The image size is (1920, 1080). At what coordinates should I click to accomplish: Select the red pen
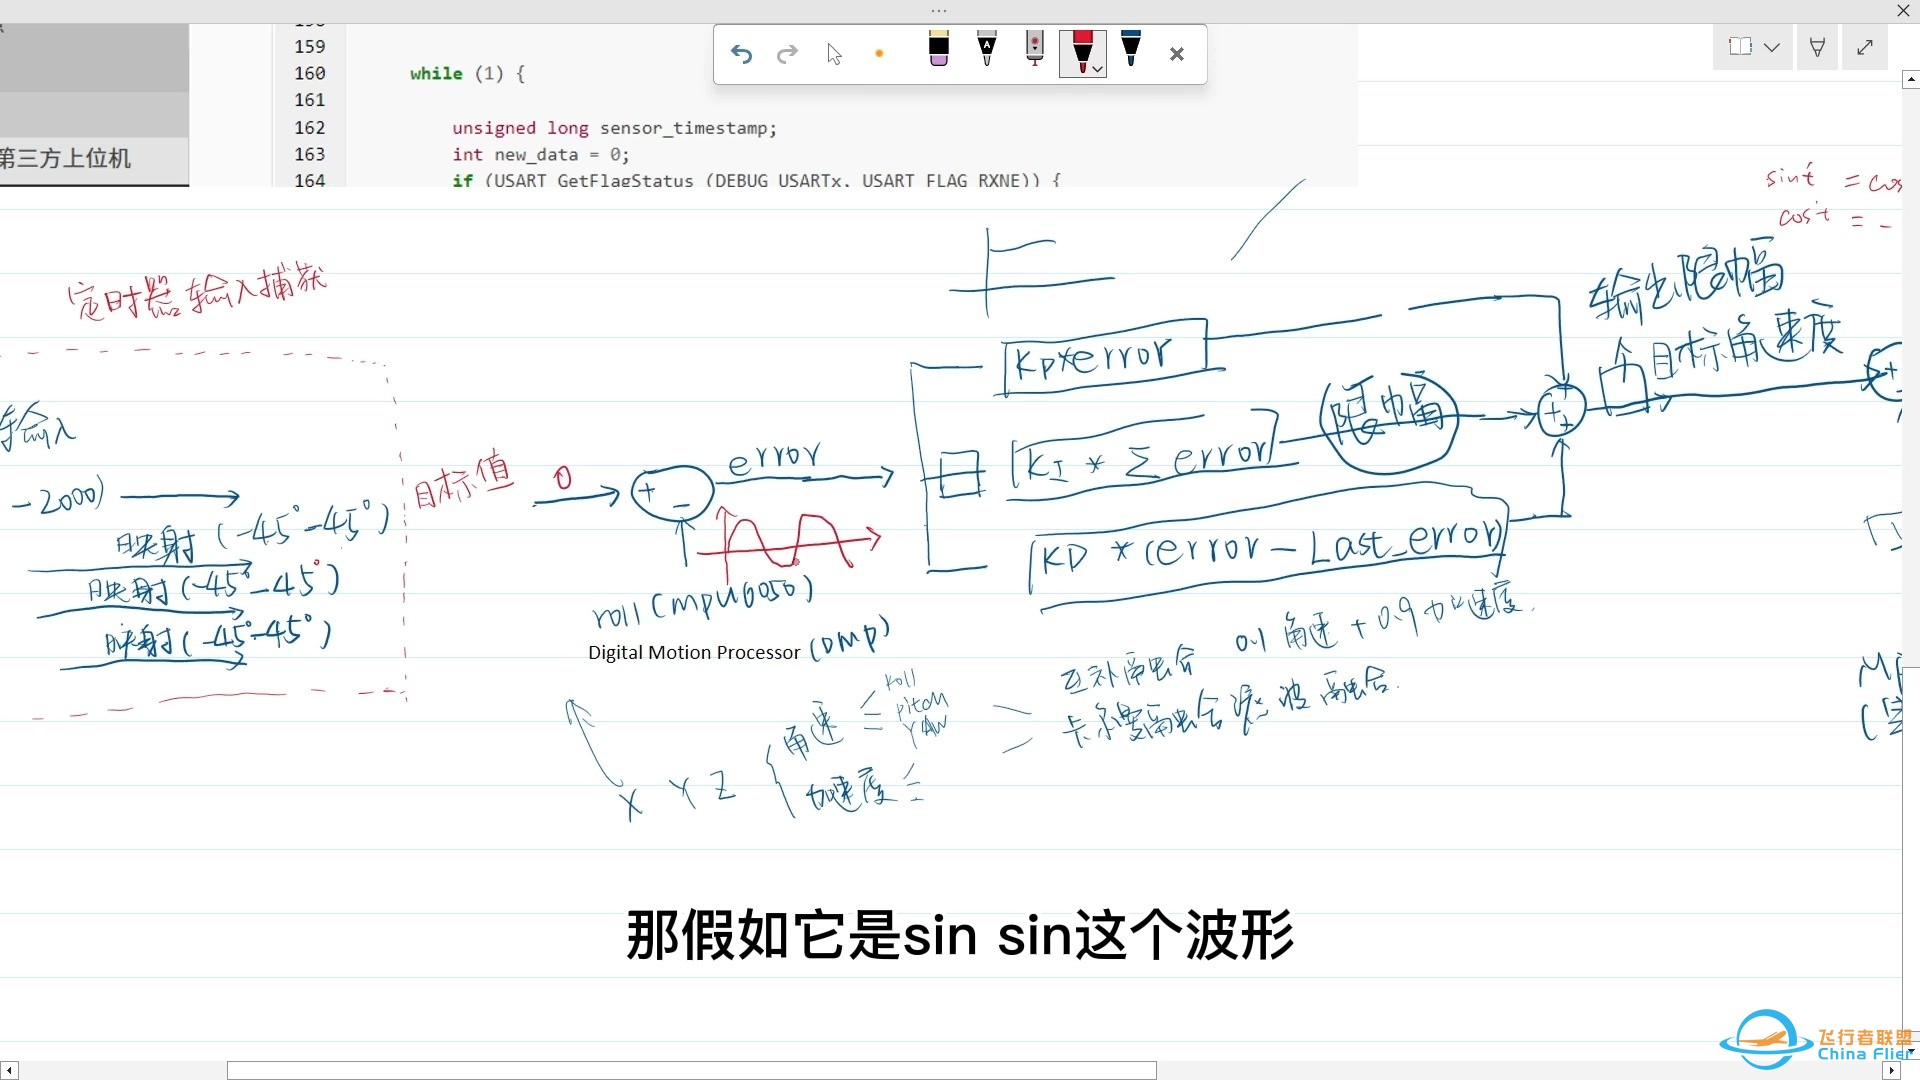pyautogui.click(x=1080, y=51)
